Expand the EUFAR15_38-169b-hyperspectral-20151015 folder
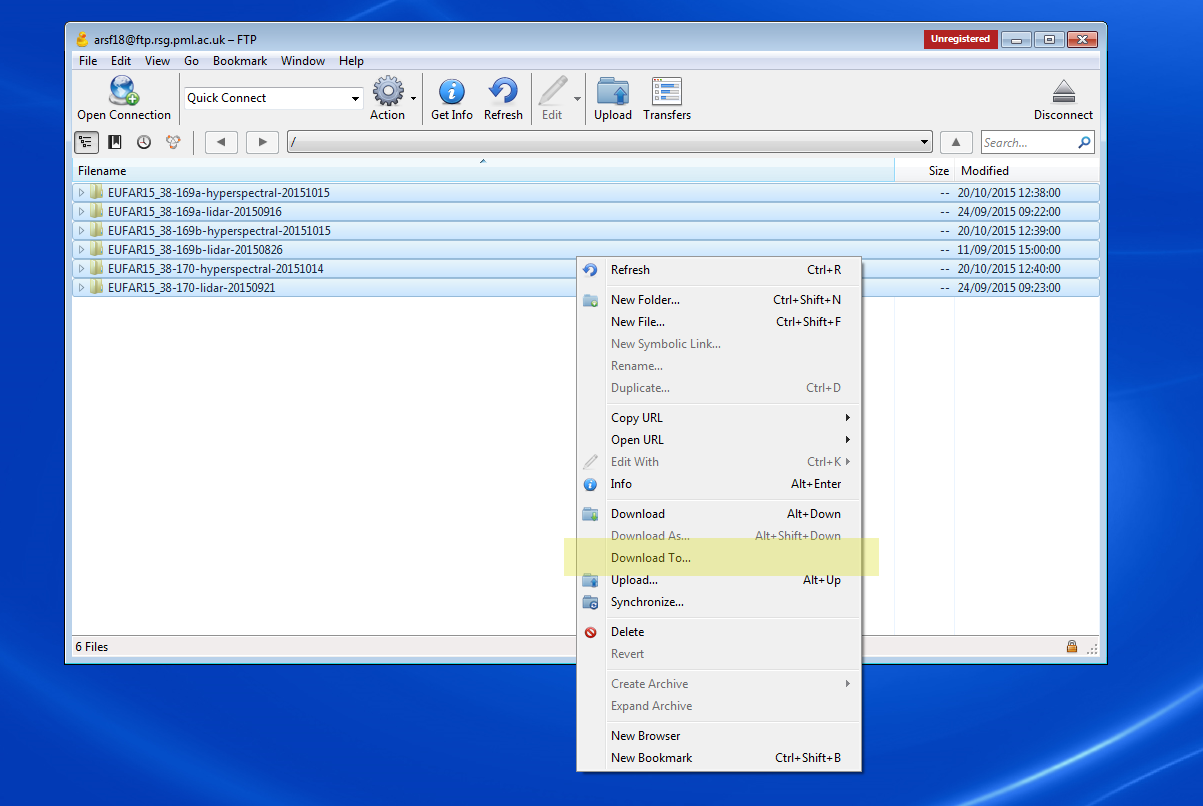1203x806 pixels. [x=82, y=231]
